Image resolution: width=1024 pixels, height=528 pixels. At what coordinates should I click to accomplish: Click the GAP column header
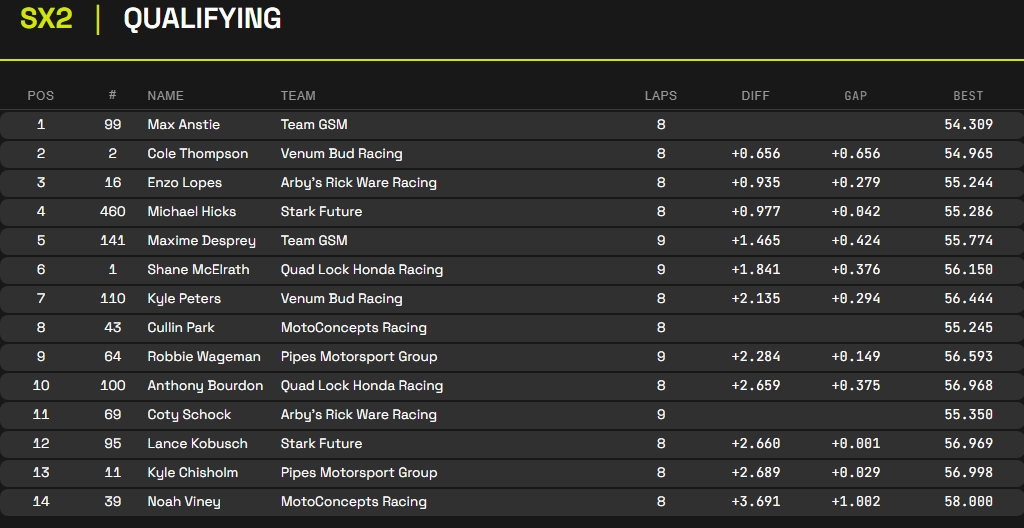[x=855, y=96]
